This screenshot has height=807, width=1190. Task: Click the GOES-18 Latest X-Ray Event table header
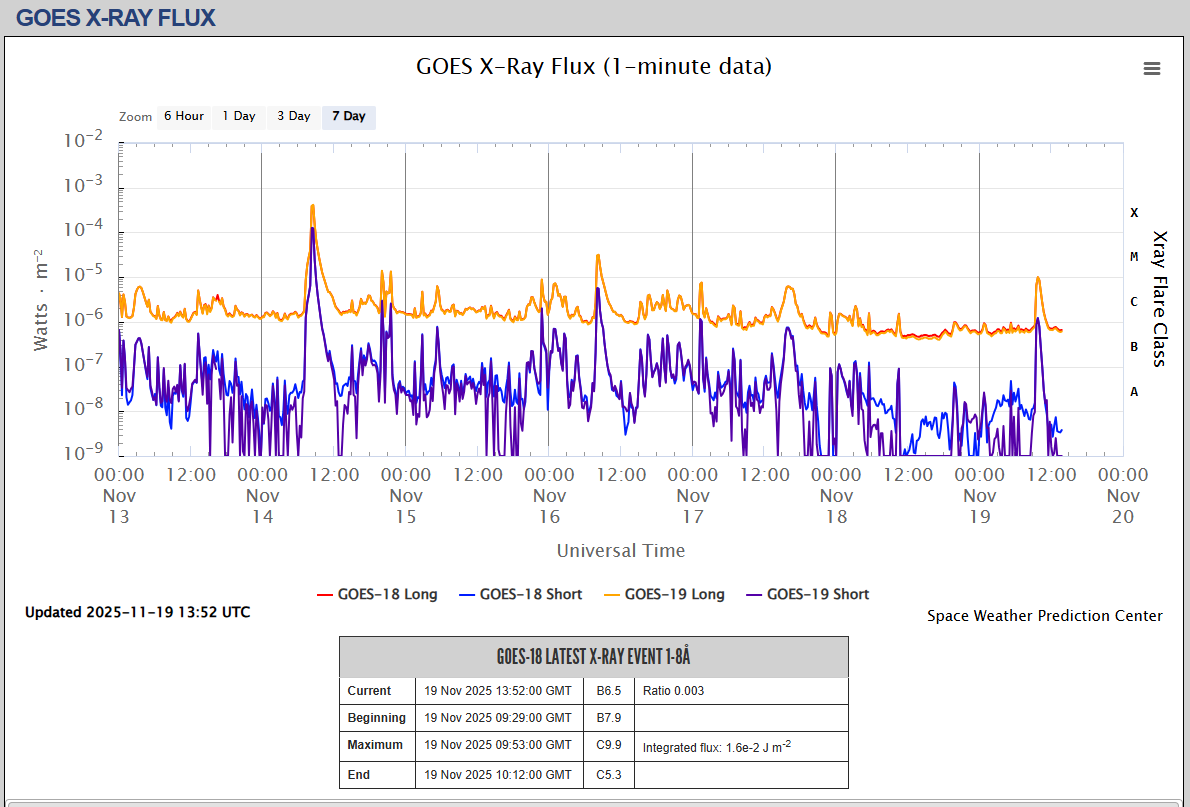click(x=594, y=657)
